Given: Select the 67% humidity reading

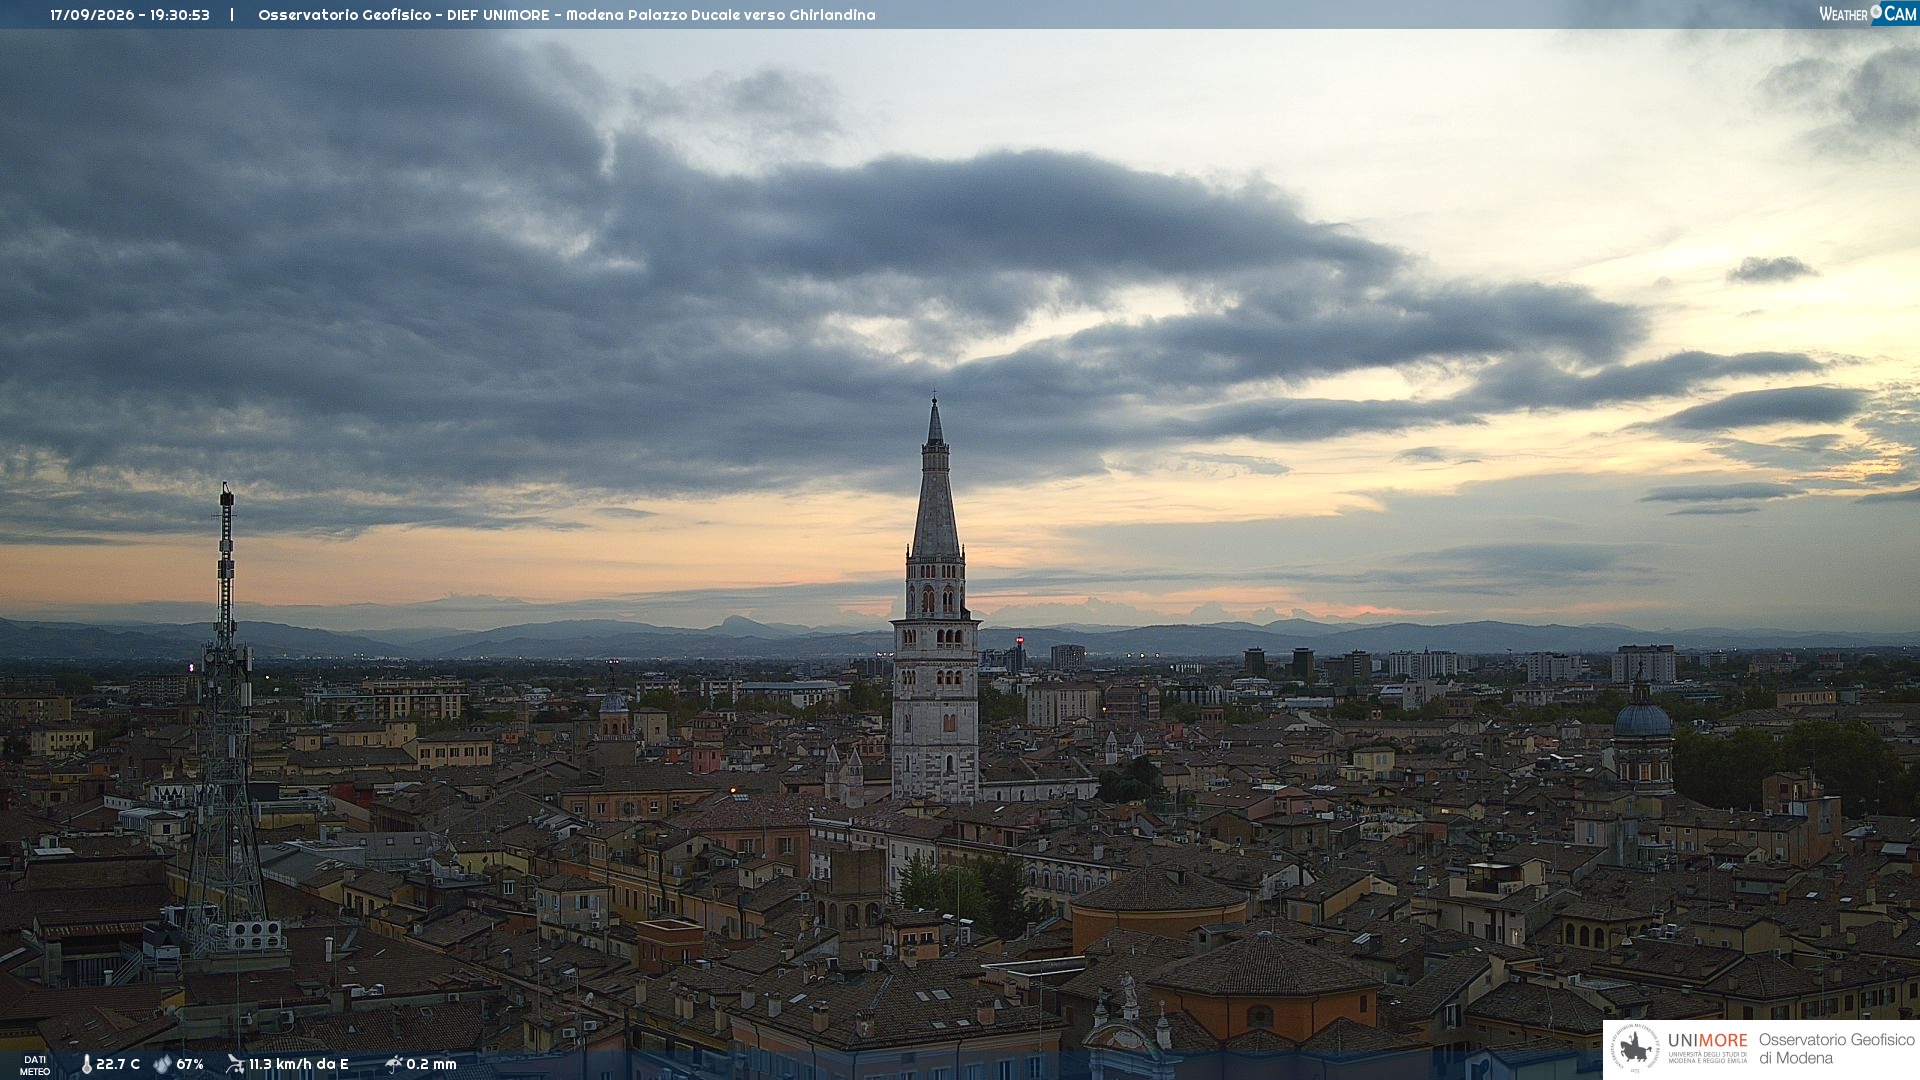Looking at the screenshot, I should click(190, 1064).
